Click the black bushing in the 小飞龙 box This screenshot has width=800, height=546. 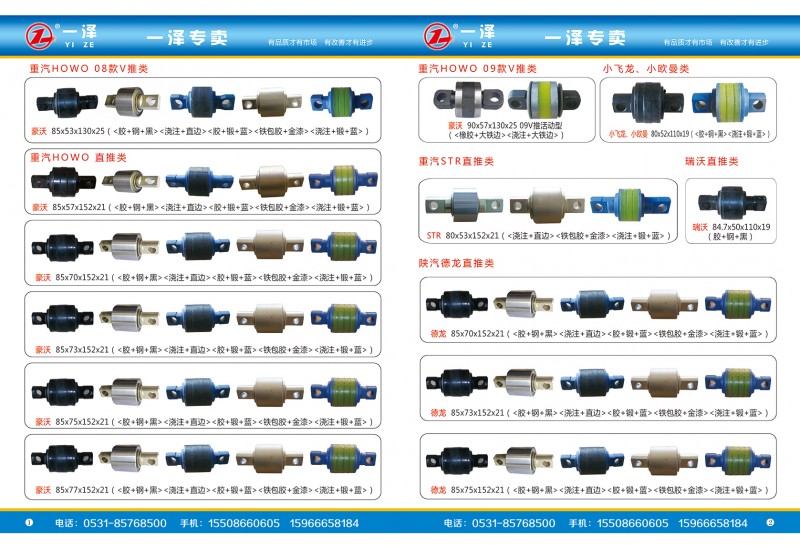(x=647, y=103)
